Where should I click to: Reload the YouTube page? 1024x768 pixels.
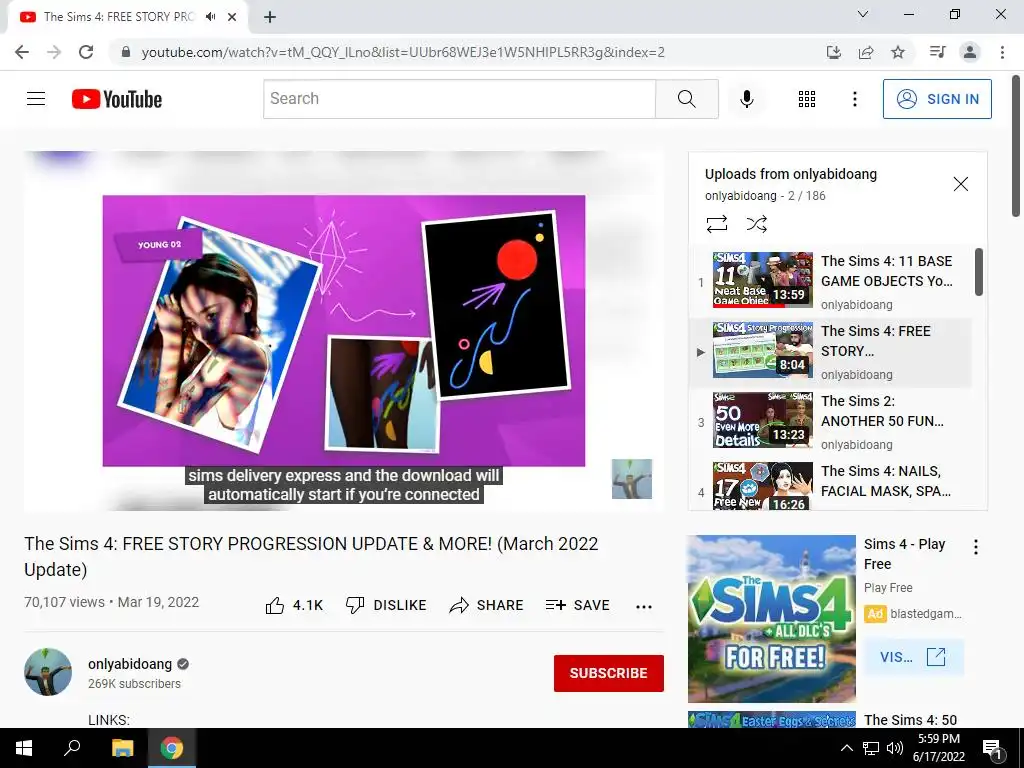(x=86, y=52)
